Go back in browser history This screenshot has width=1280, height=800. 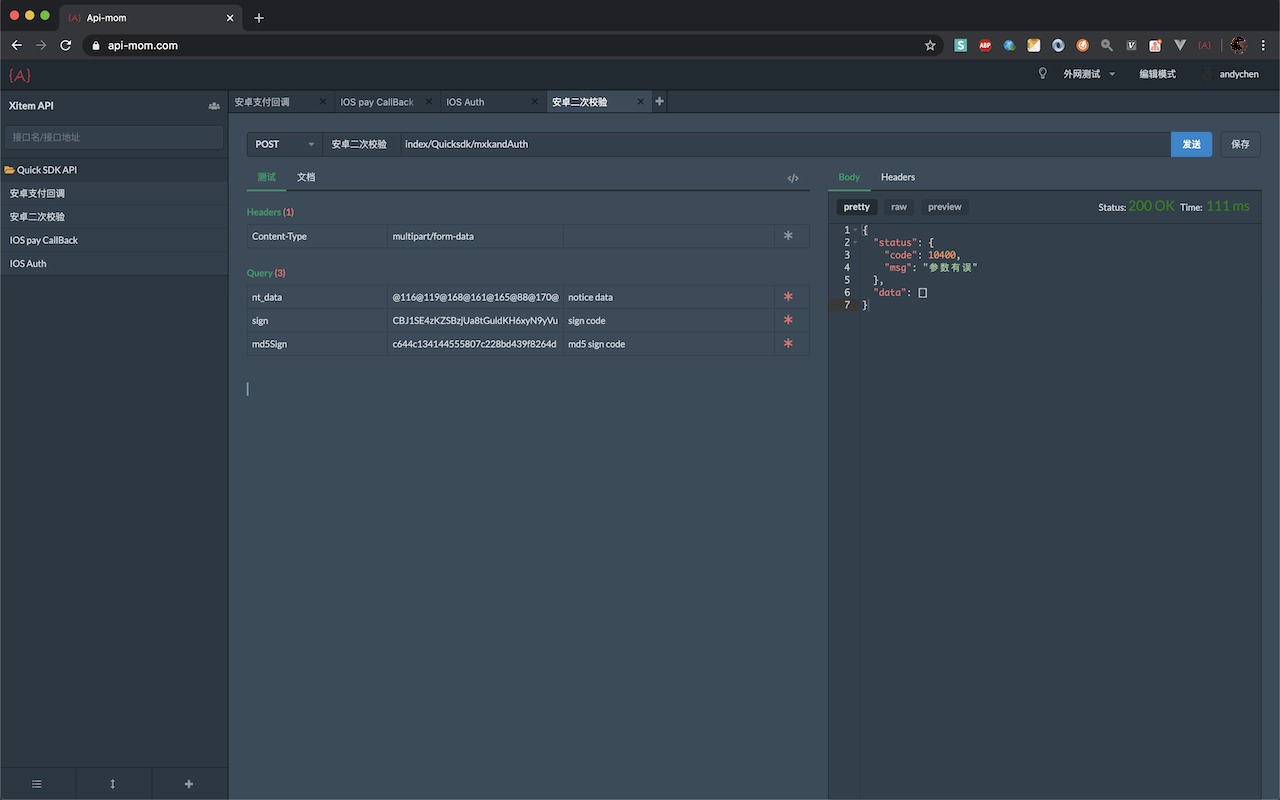pyautogui.click(x=17, y=45)
